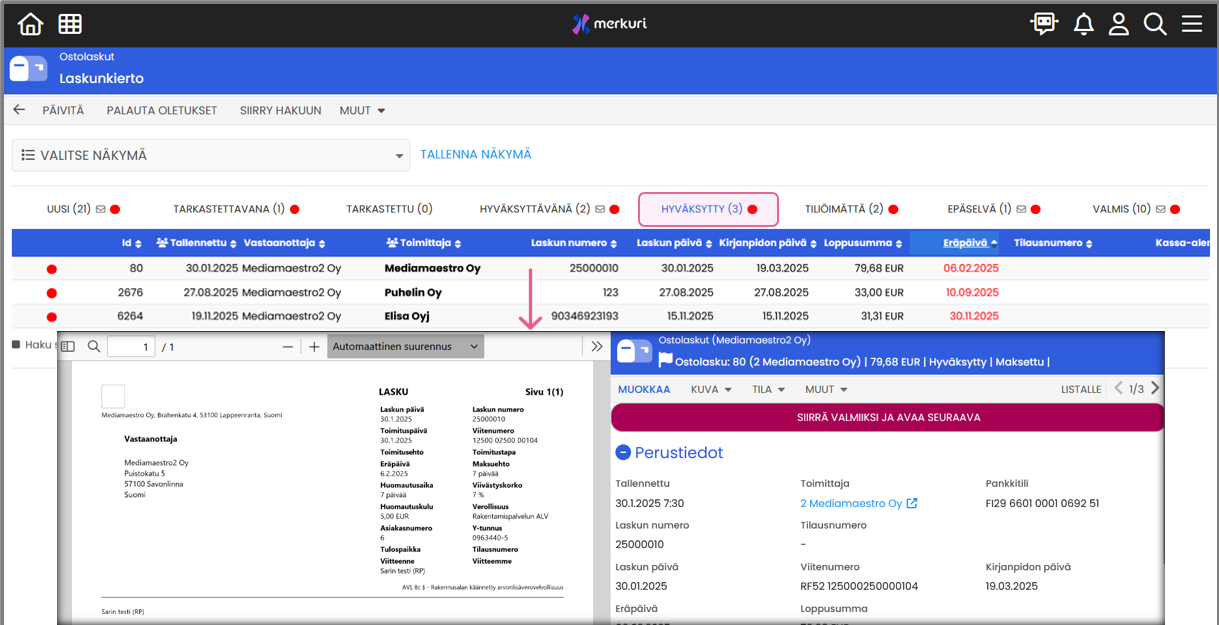Go to the Merkuri home page icon
Screen dimensions: 1219x625
[31, 24]
